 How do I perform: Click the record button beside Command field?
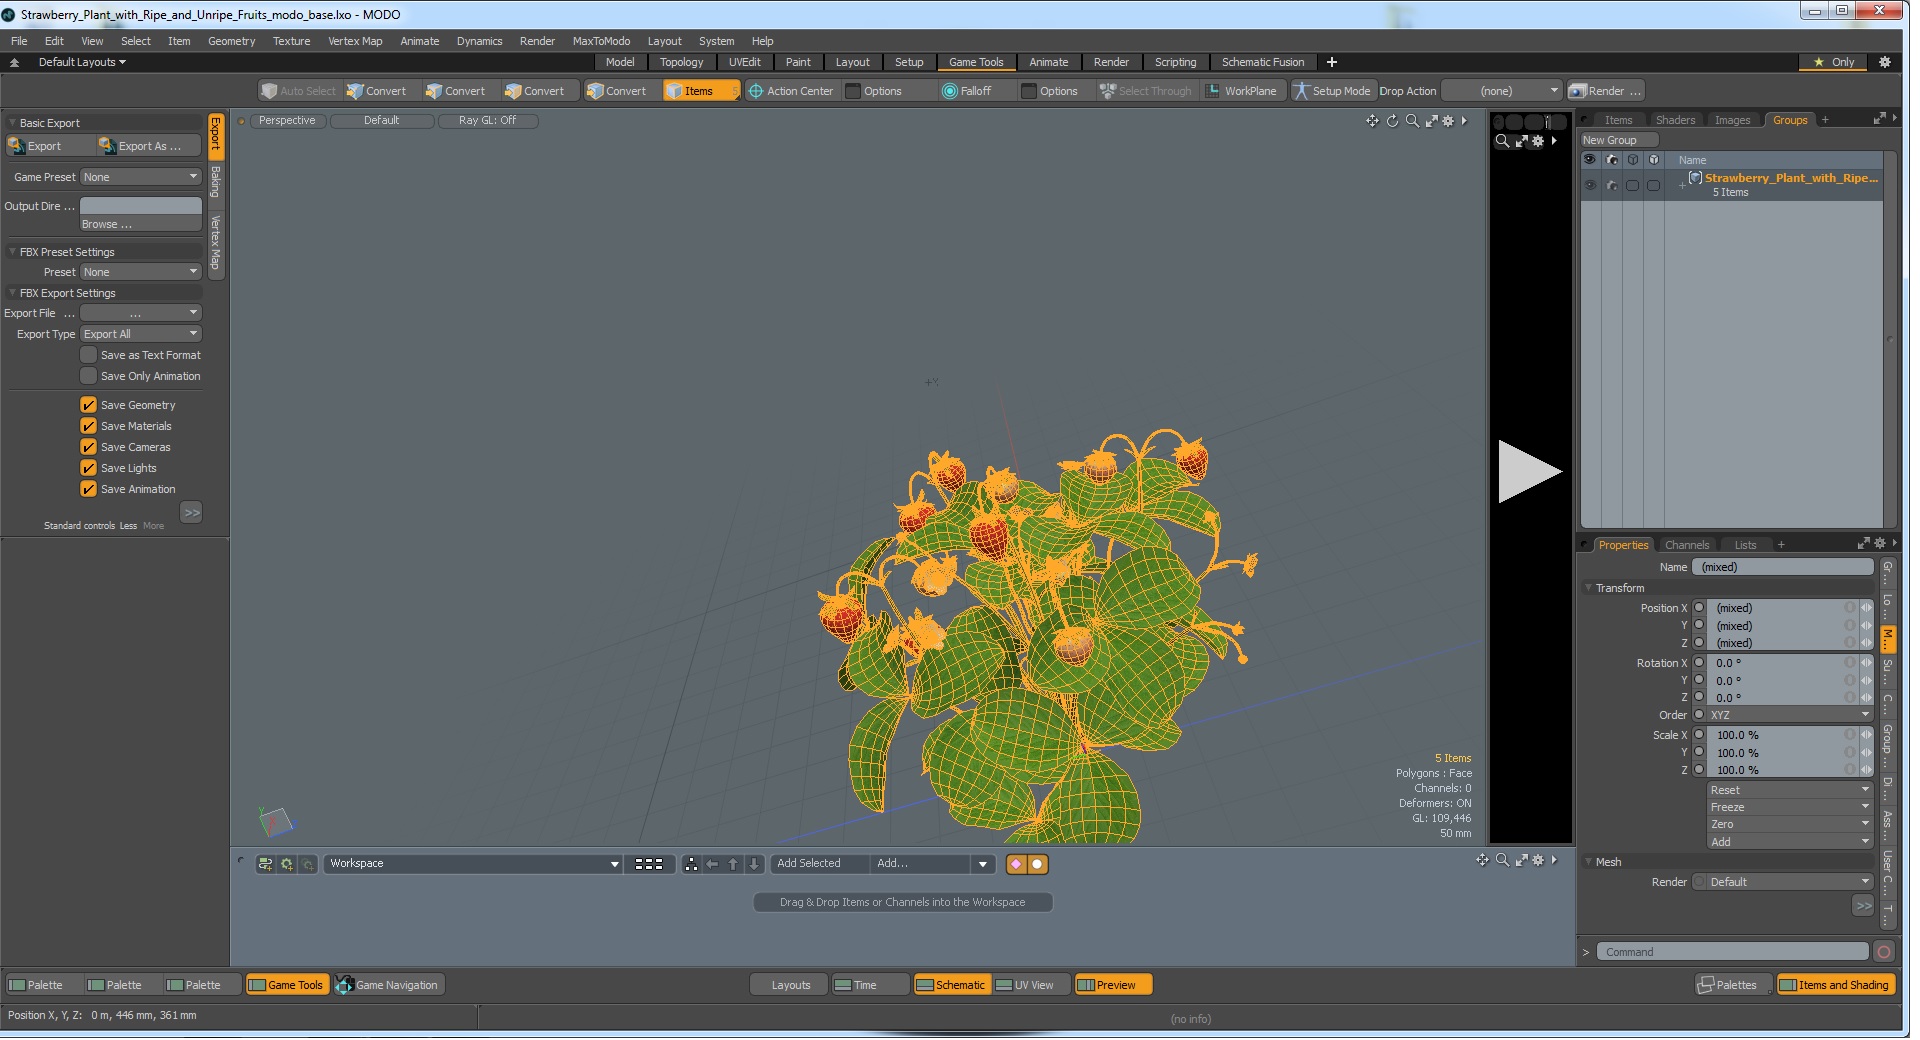click(x=1884, y=952)
